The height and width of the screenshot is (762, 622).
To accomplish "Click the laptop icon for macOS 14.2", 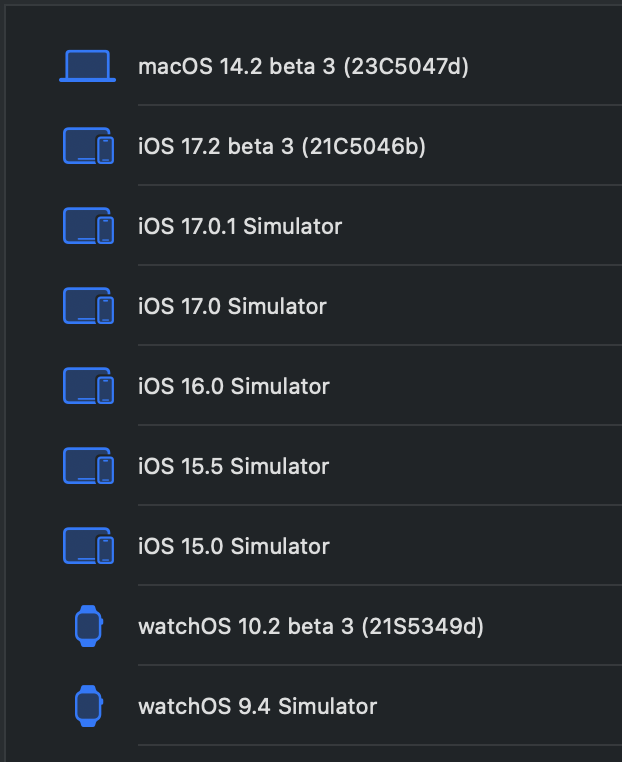I will 88,67.
